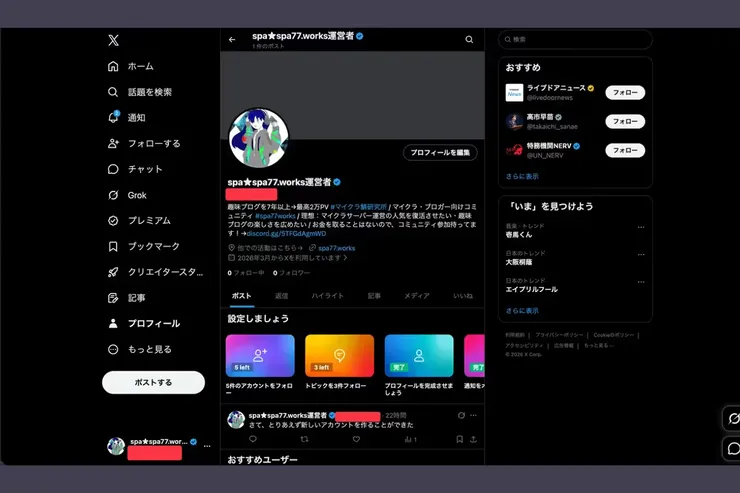Bookmark the post with the bookmark icon
This screenshot has width=740, height=493.
click(459, 439)
